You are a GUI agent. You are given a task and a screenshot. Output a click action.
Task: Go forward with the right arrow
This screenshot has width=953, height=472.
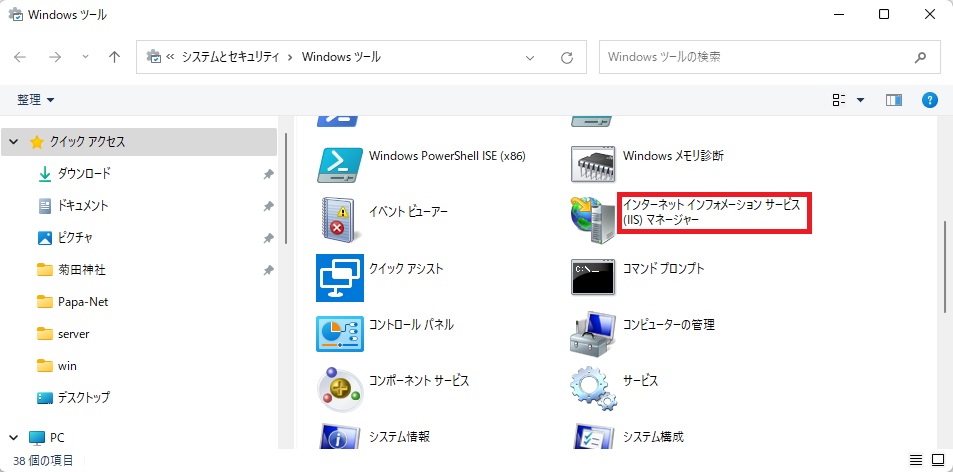tap(55, 57)
